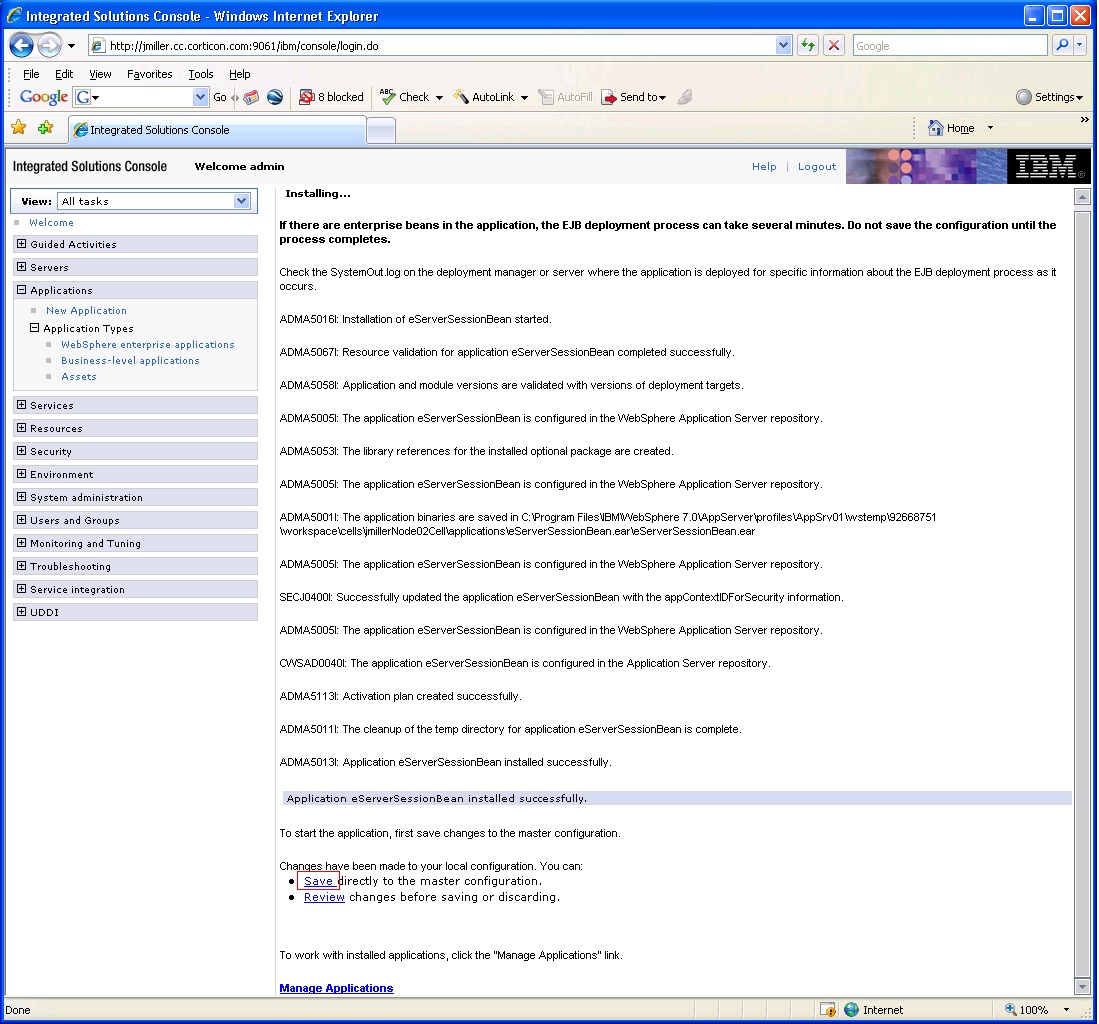Open the Help menu in menu bar

coord(239,74)
